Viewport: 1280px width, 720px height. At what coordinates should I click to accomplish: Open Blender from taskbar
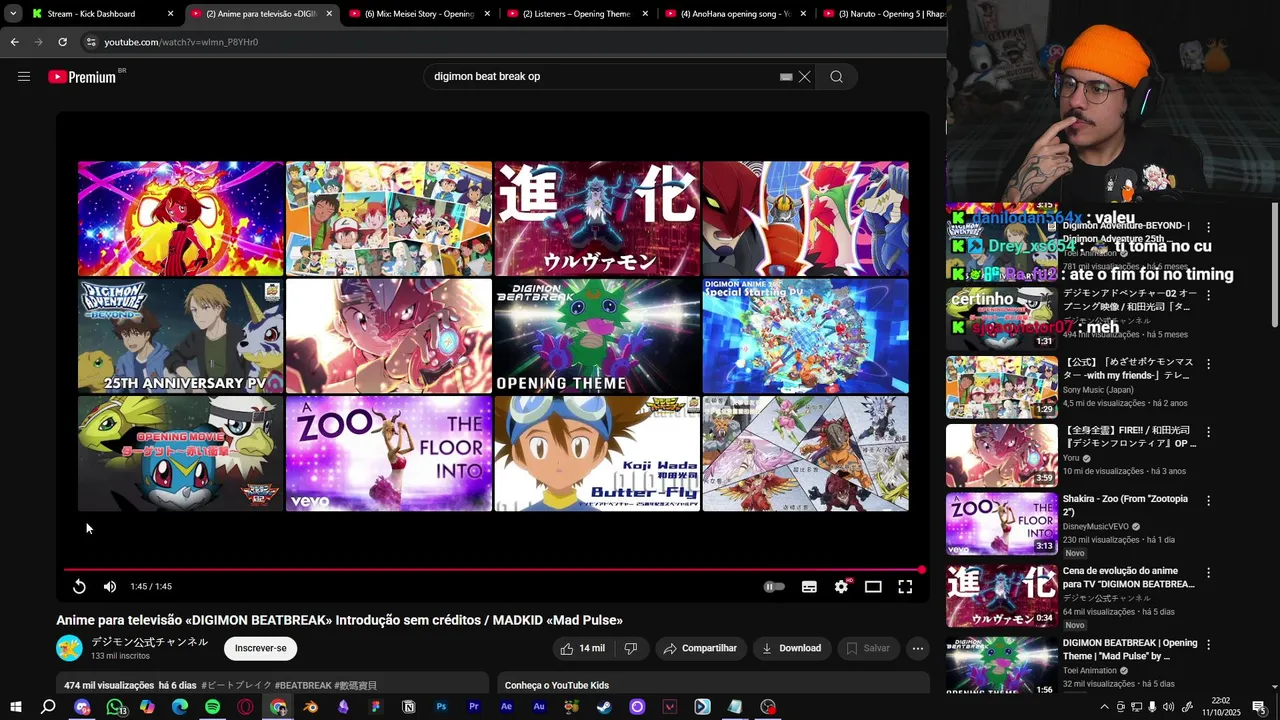311,707
